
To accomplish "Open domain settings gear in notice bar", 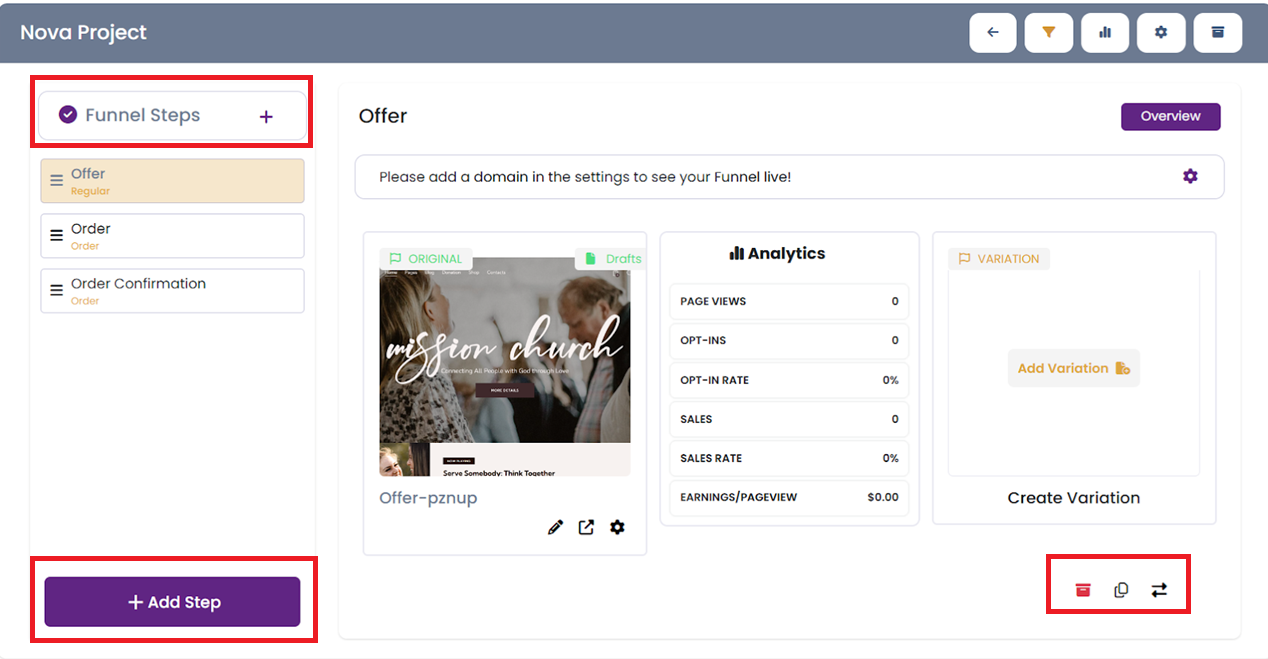I will tap(1189, 176).
